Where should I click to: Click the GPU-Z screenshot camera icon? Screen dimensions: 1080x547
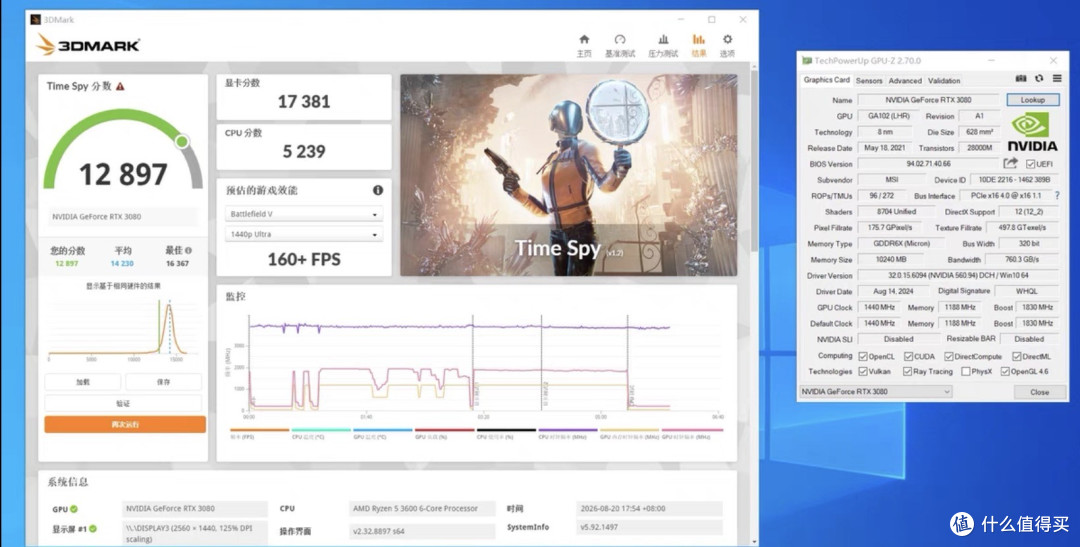click(x=1021, y=79)
